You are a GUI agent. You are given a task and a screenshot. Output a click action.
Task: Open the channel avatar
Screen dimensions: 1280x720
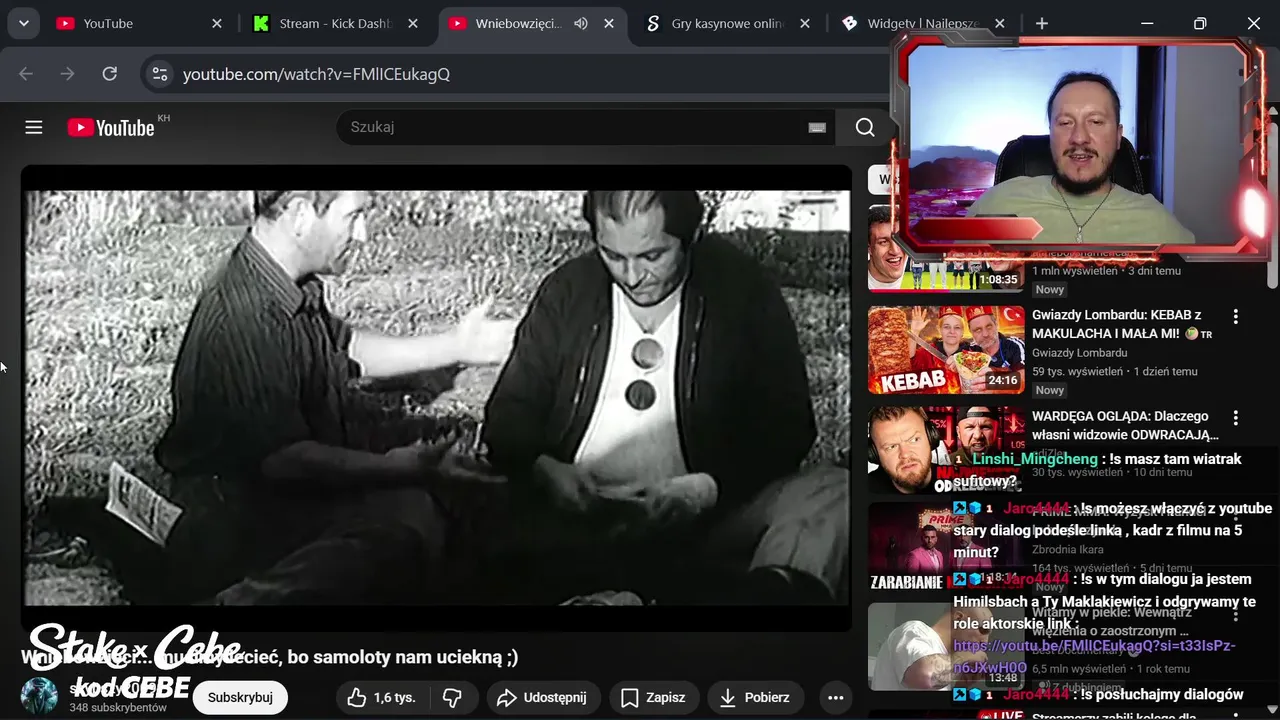click(40, 696)
